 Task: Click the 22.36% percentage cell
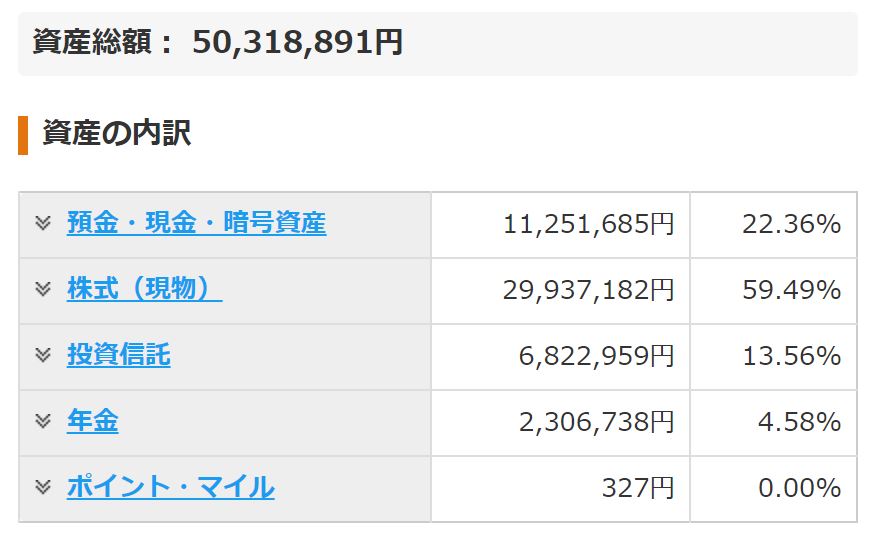(773, 225)
